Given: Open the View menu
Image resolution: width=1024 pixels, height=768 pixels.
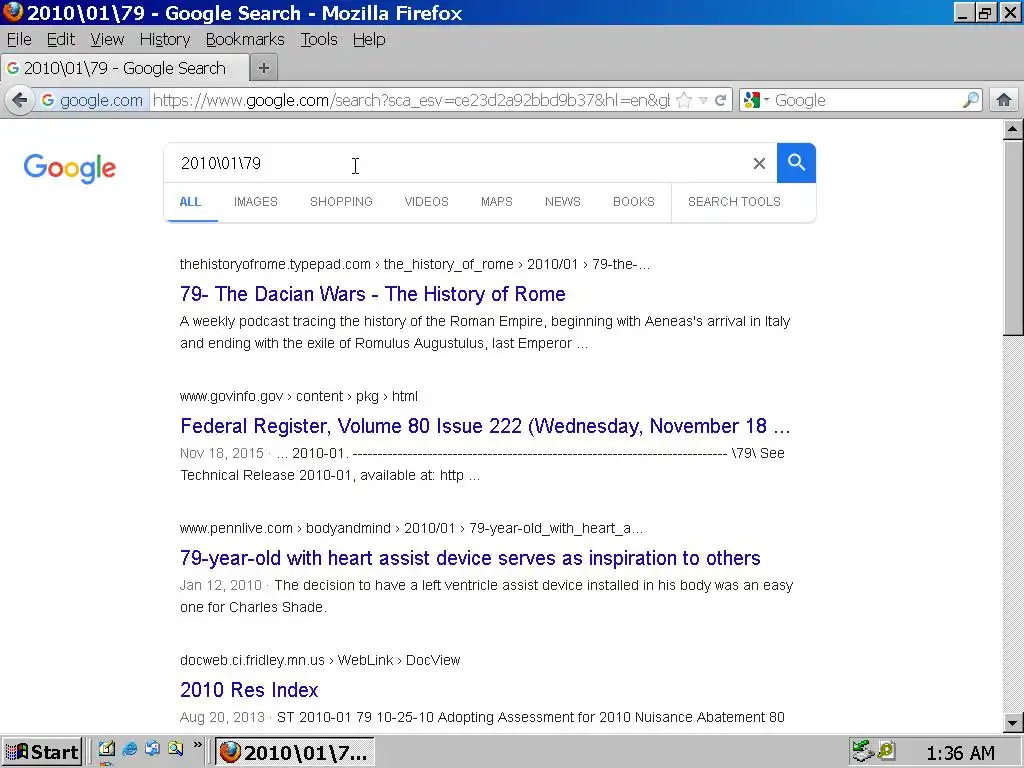Looking at the screenshot, I should [x=107, y=40].
